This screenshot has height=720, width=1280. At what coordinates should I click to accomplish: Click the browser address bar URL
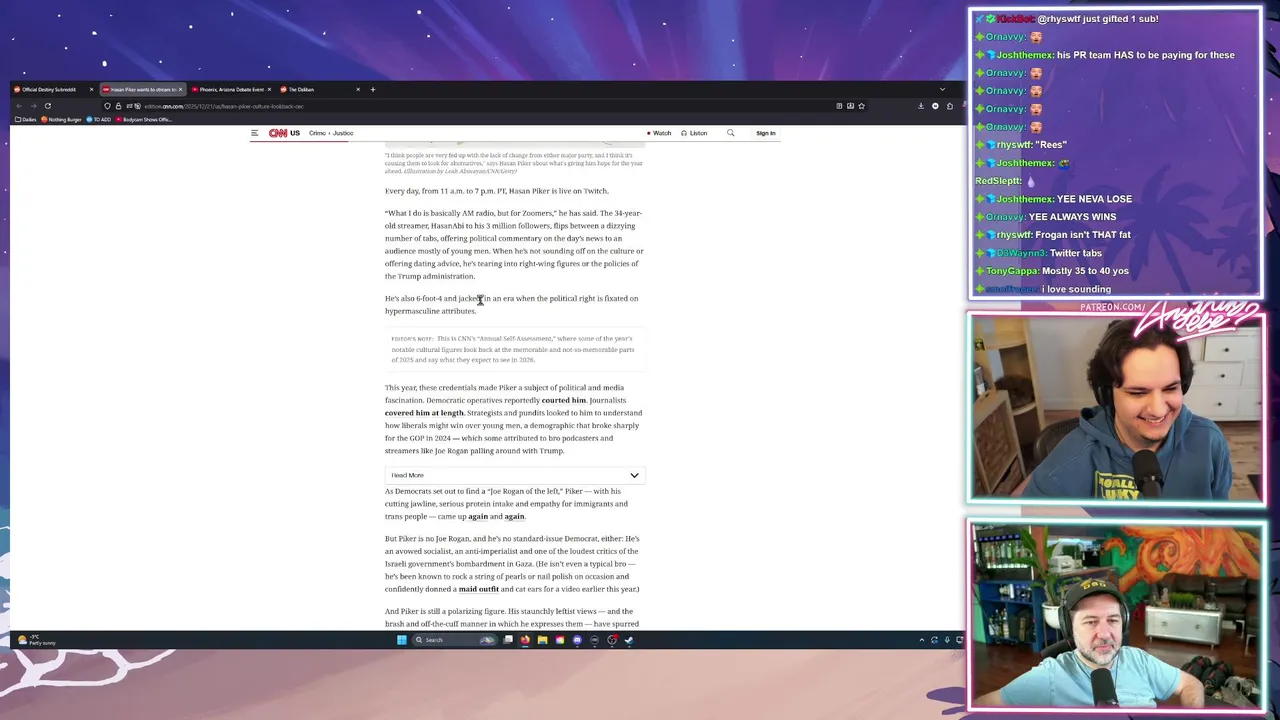pyautogui.click(x=223, y=106)
